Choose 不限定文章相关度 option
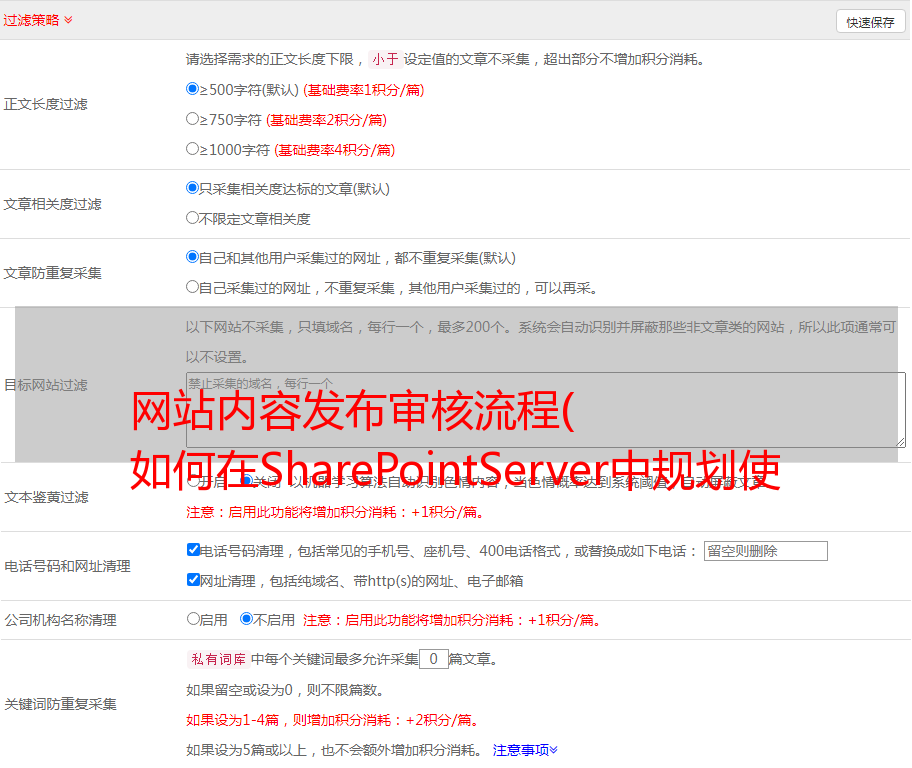The image size is (912, 768). click(193, 218)
